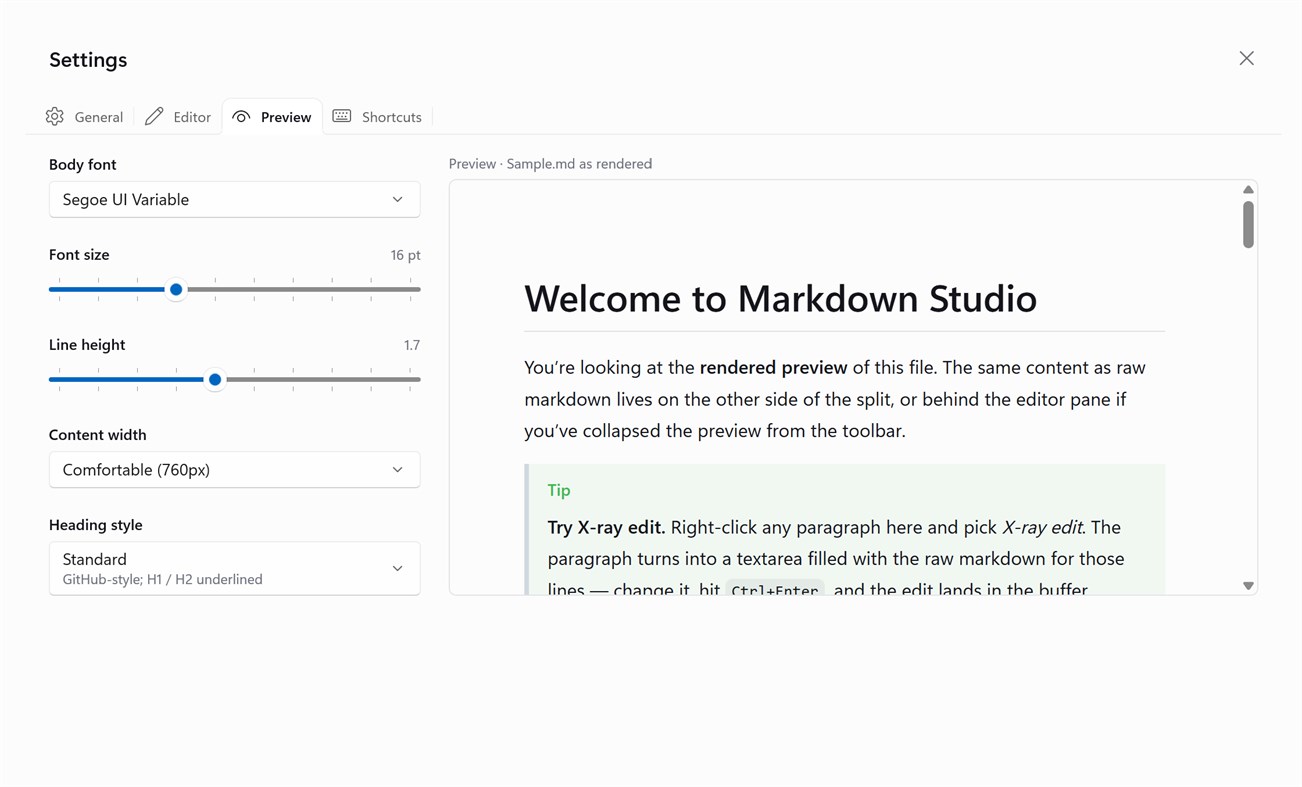Close the Settings dialog
The image size is (1302, 787).
[x=1246, y=58]
